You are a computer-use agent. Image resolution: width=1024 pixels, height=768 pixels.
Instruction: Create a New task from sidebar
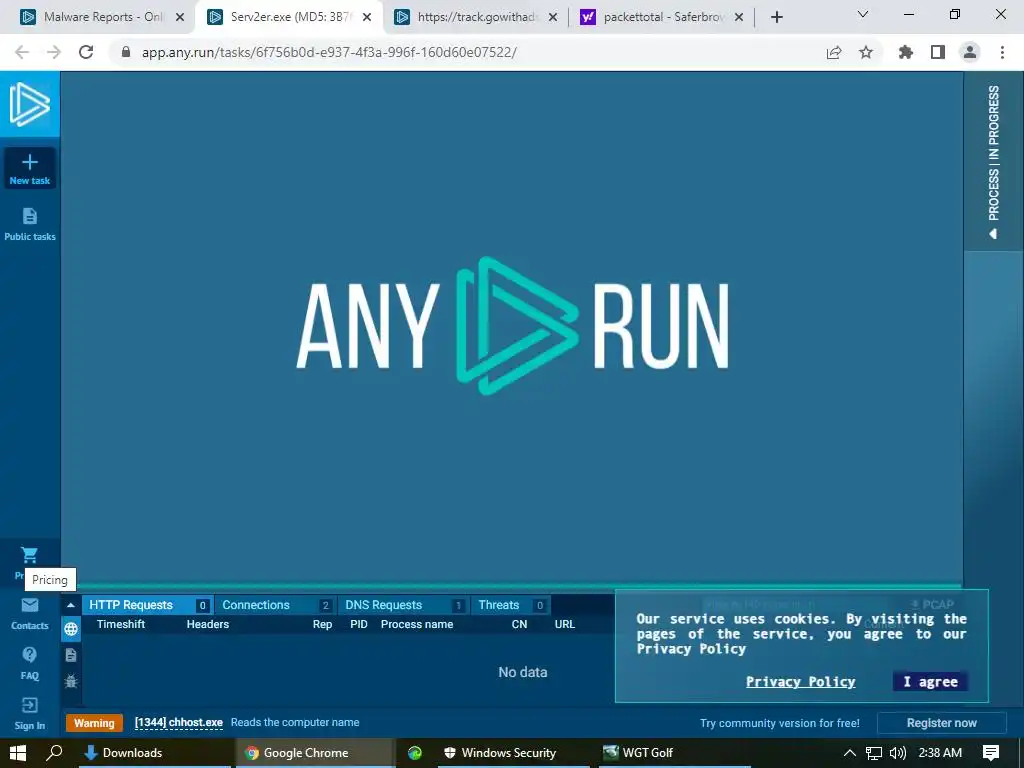(x=29, y=168)
